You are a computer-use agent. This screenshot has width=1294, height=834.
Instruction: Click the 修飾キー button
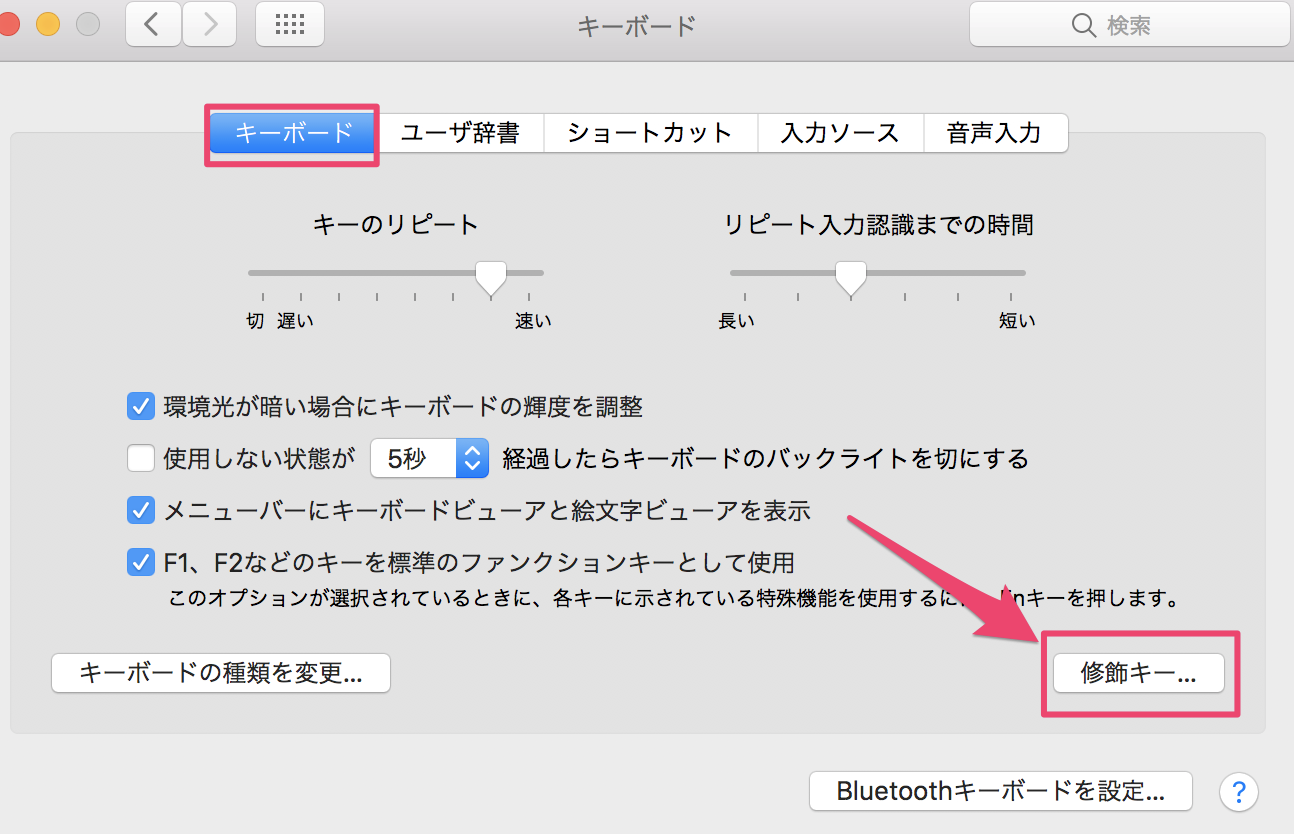point(1138,673)
